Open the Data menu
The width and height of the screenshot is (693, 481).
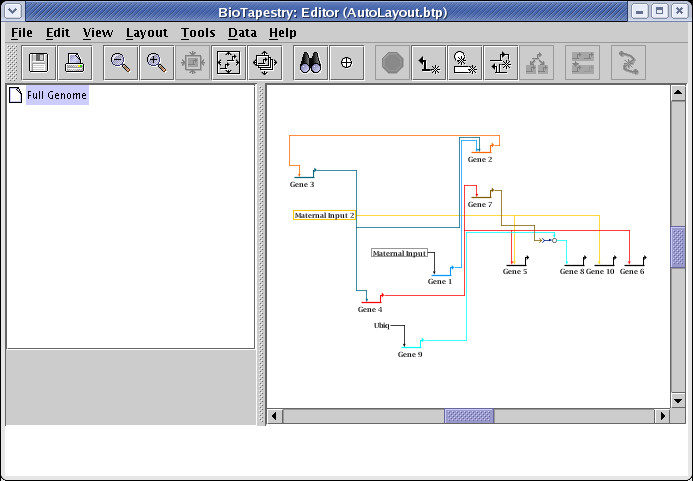(242, 32)
